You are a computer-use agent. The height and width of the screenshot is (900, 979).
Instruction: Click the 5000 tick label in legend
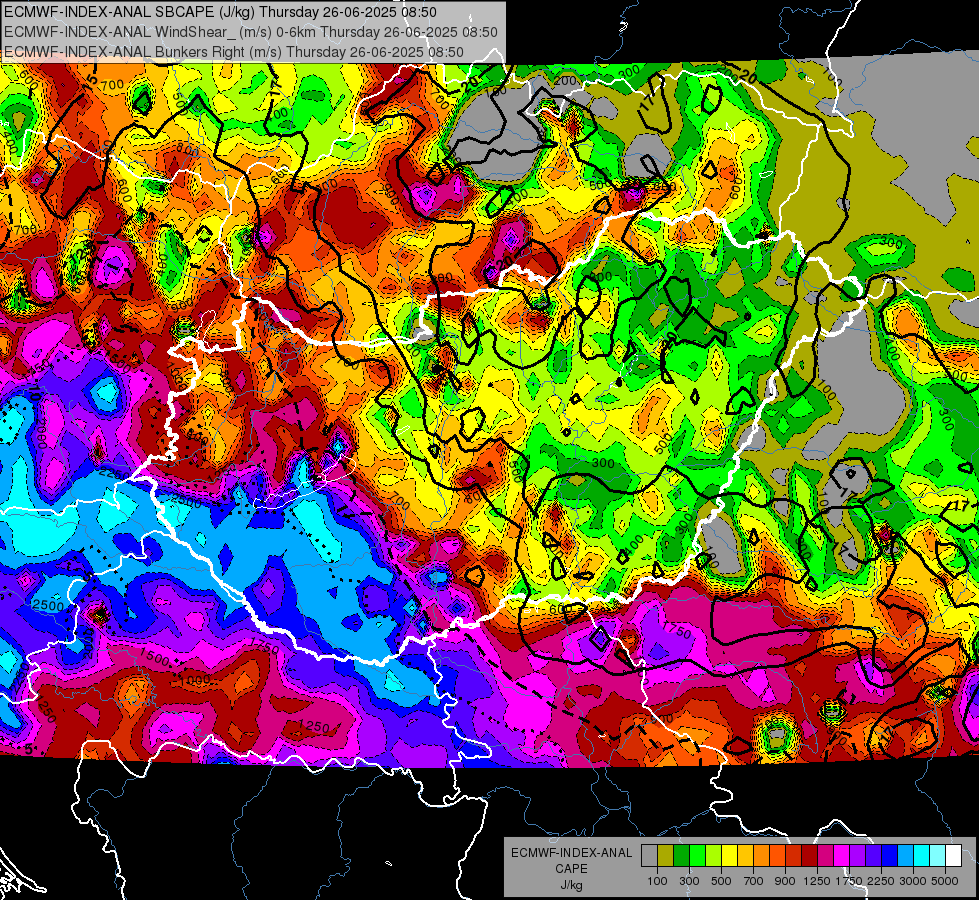(945, 881)
